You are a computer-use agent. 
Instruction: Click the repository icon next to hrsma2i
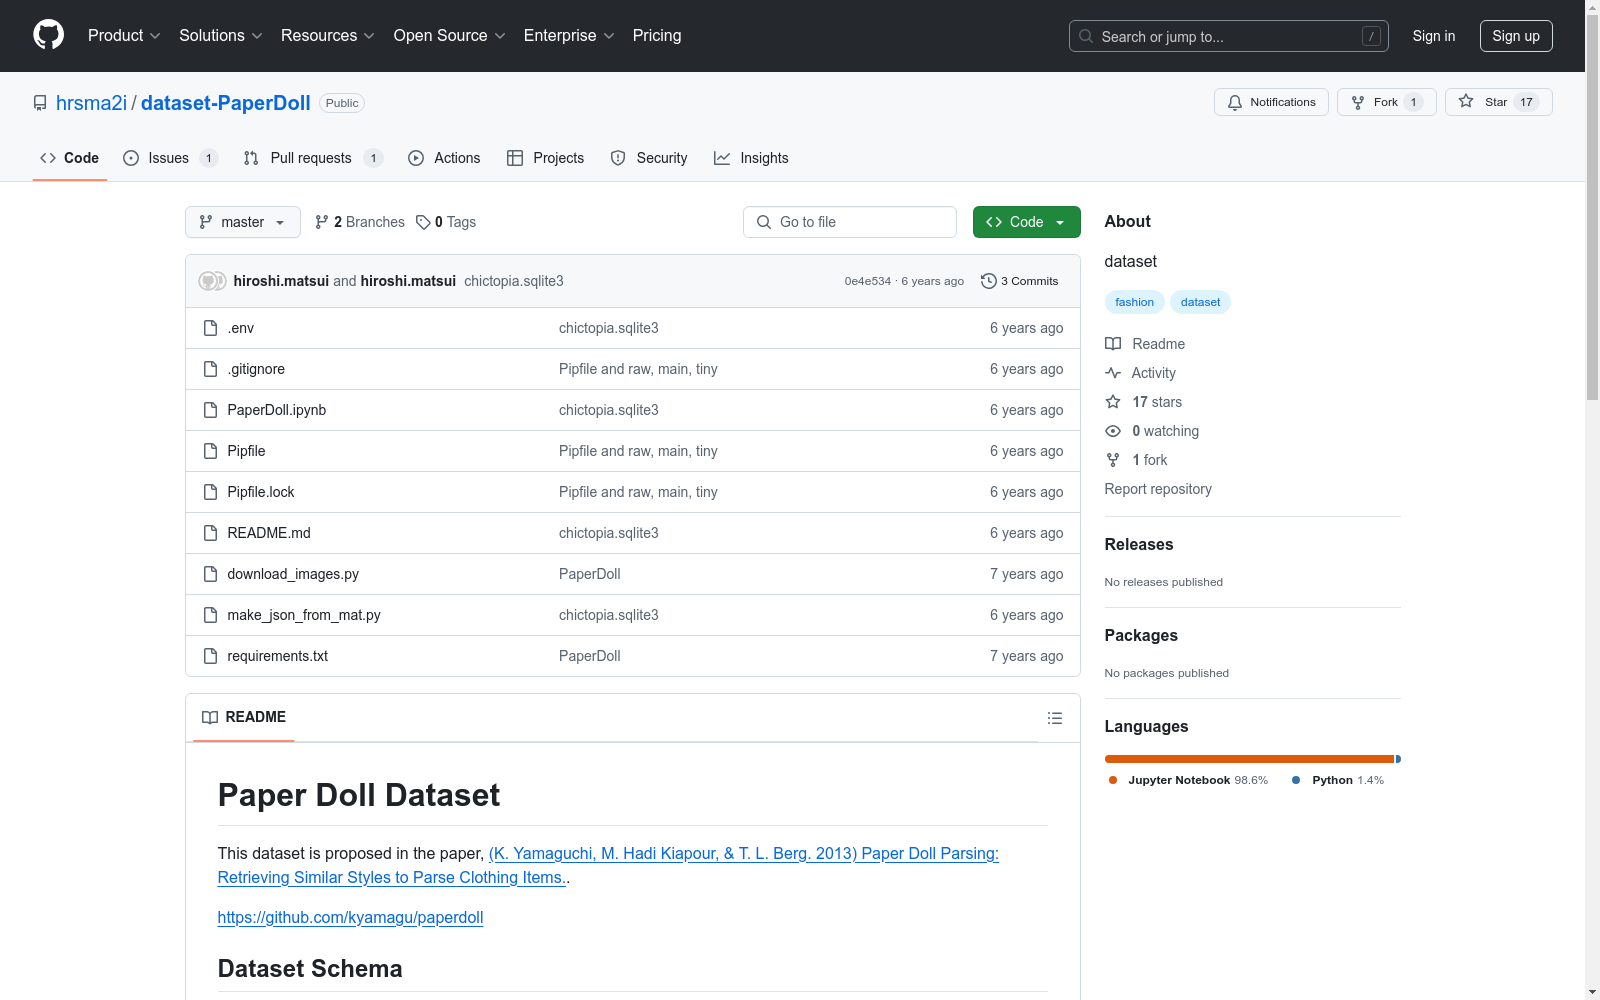[40, 103]
